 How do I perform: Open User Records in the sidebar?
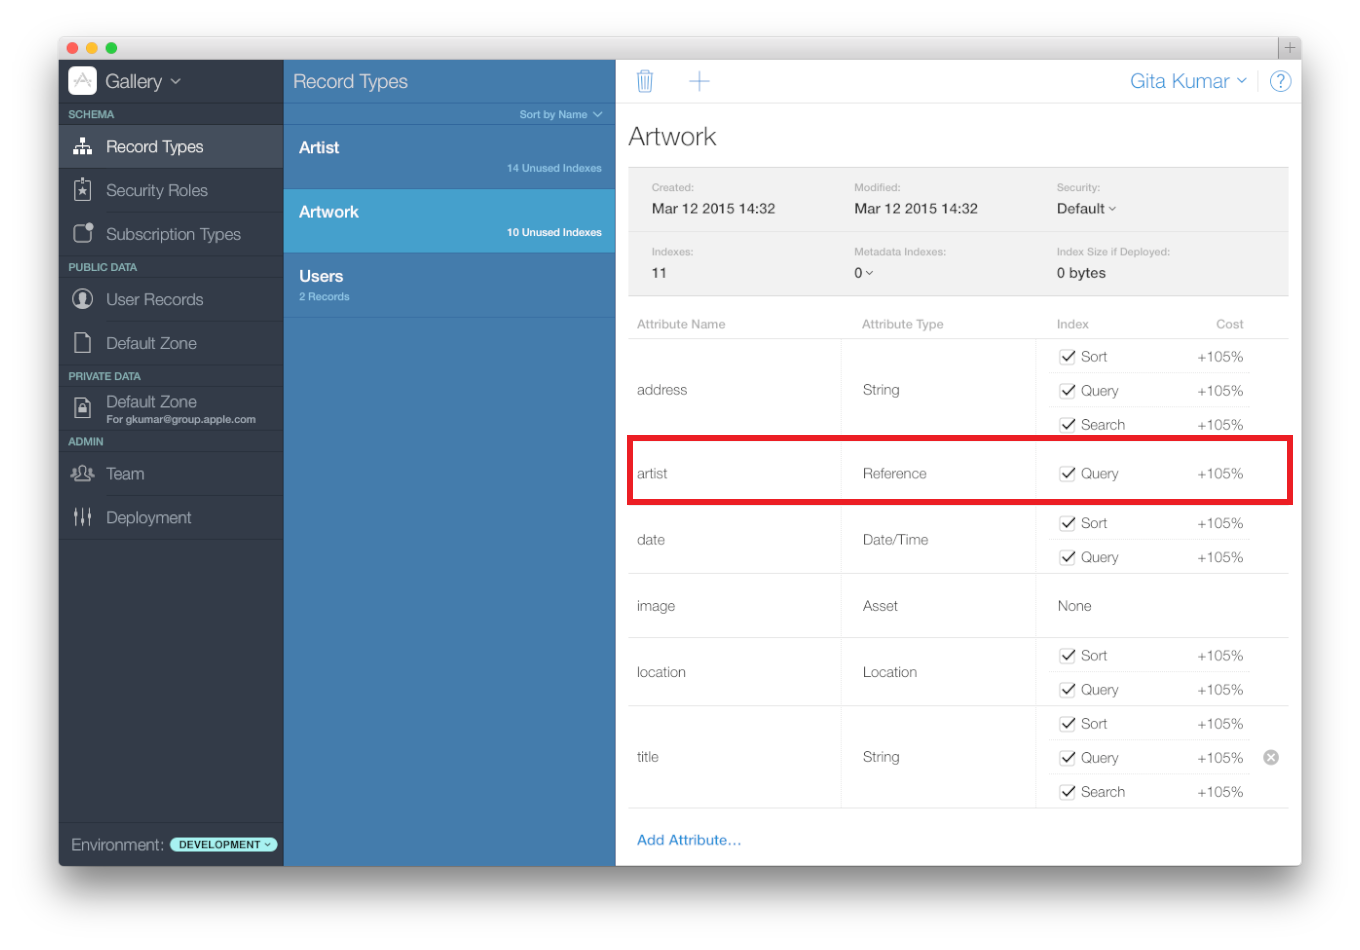coord(154,299)
